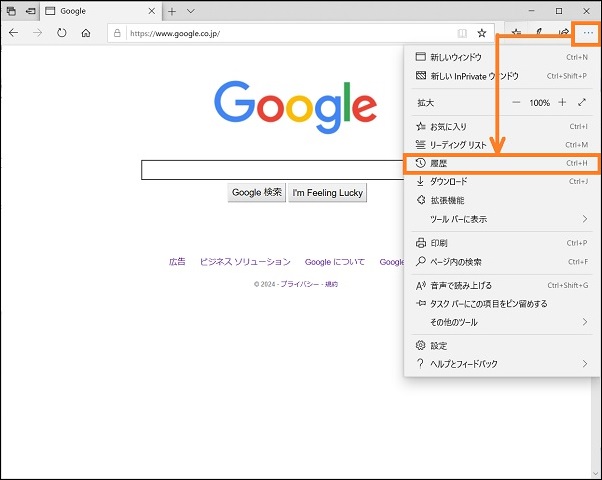This screenshot has width=602, height=480.
Task: Click the refresh page icon
Action: [62, 33]
